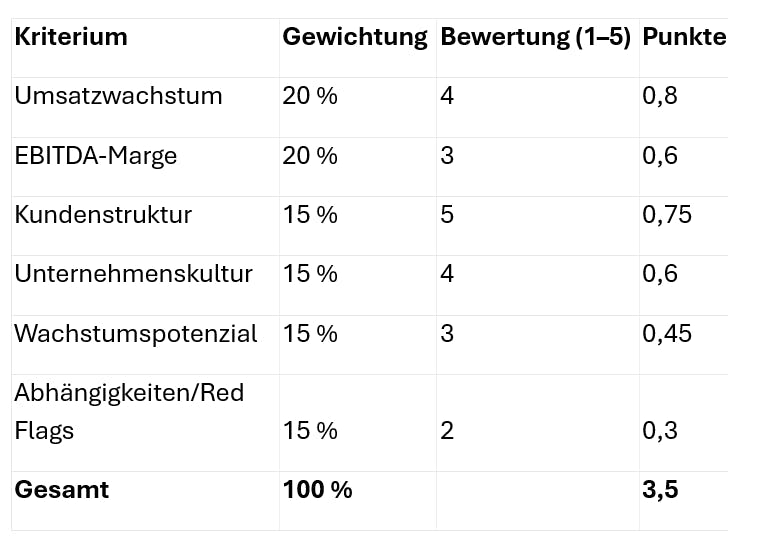Select the empty Bewertung cell in Gesamt row

[538, 500]
